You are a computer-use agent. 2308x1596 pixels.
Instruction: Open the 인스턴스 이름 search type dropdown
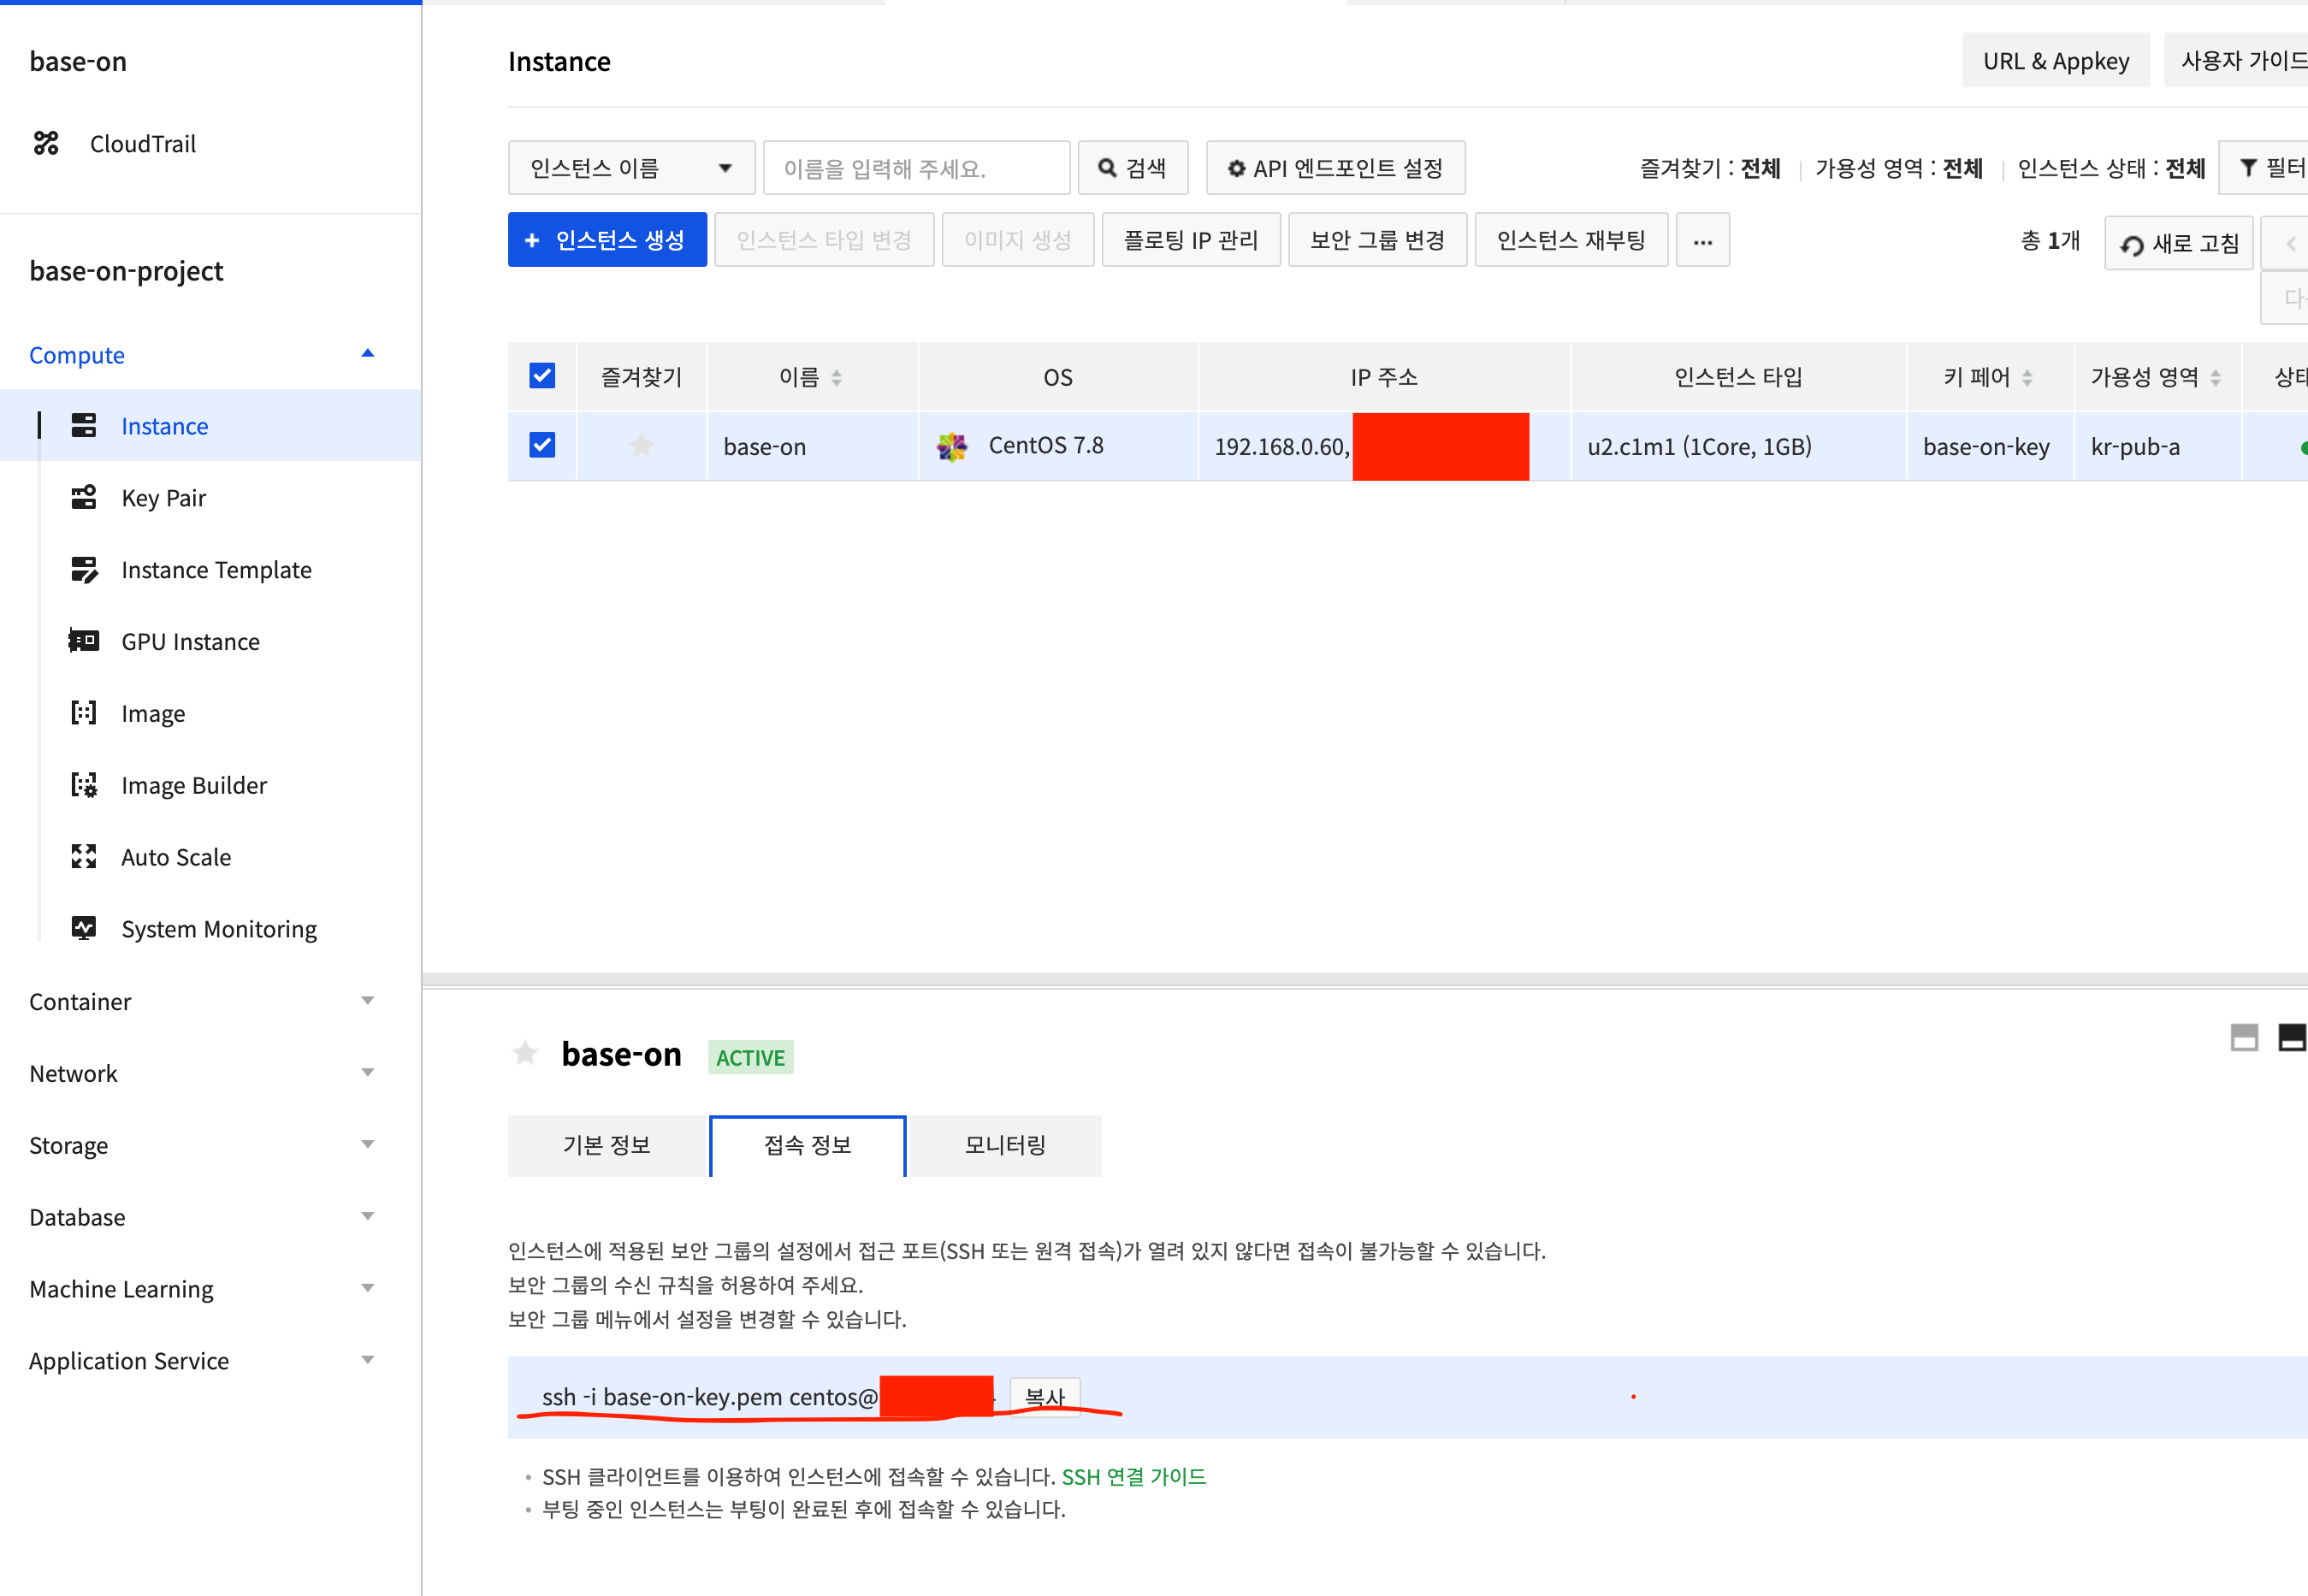(x=631, y=168)
